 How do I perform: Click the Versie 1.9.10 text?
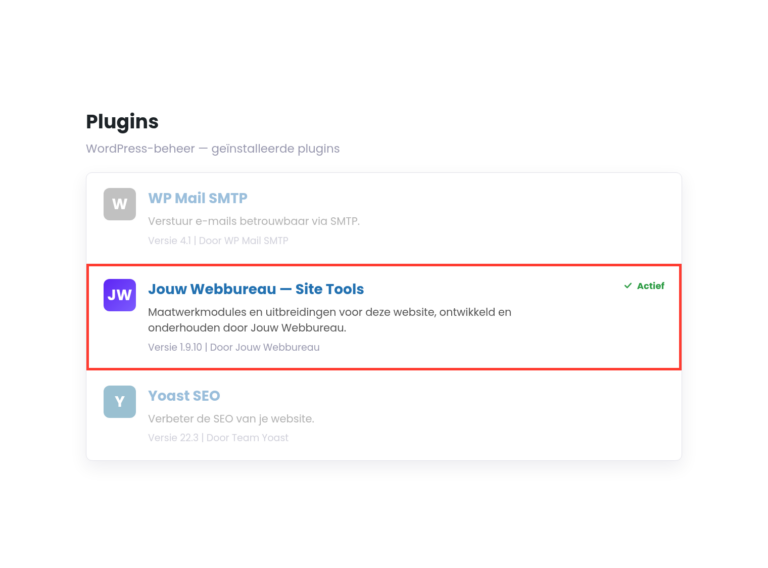(175, 347)
